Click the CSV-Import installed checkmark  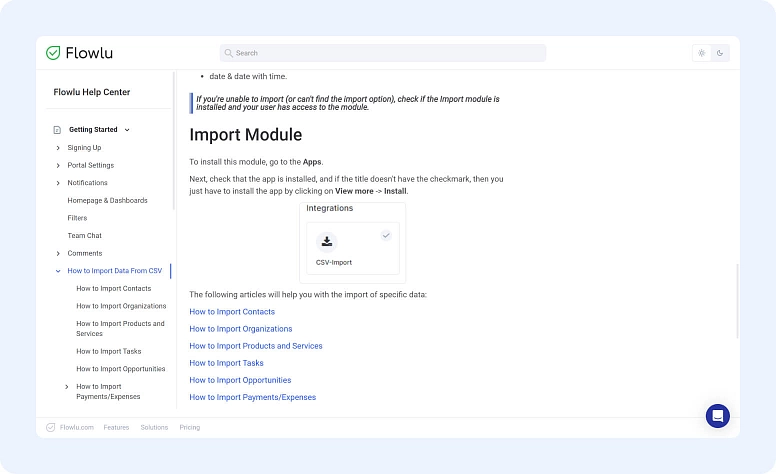click(x=386, y=236)
